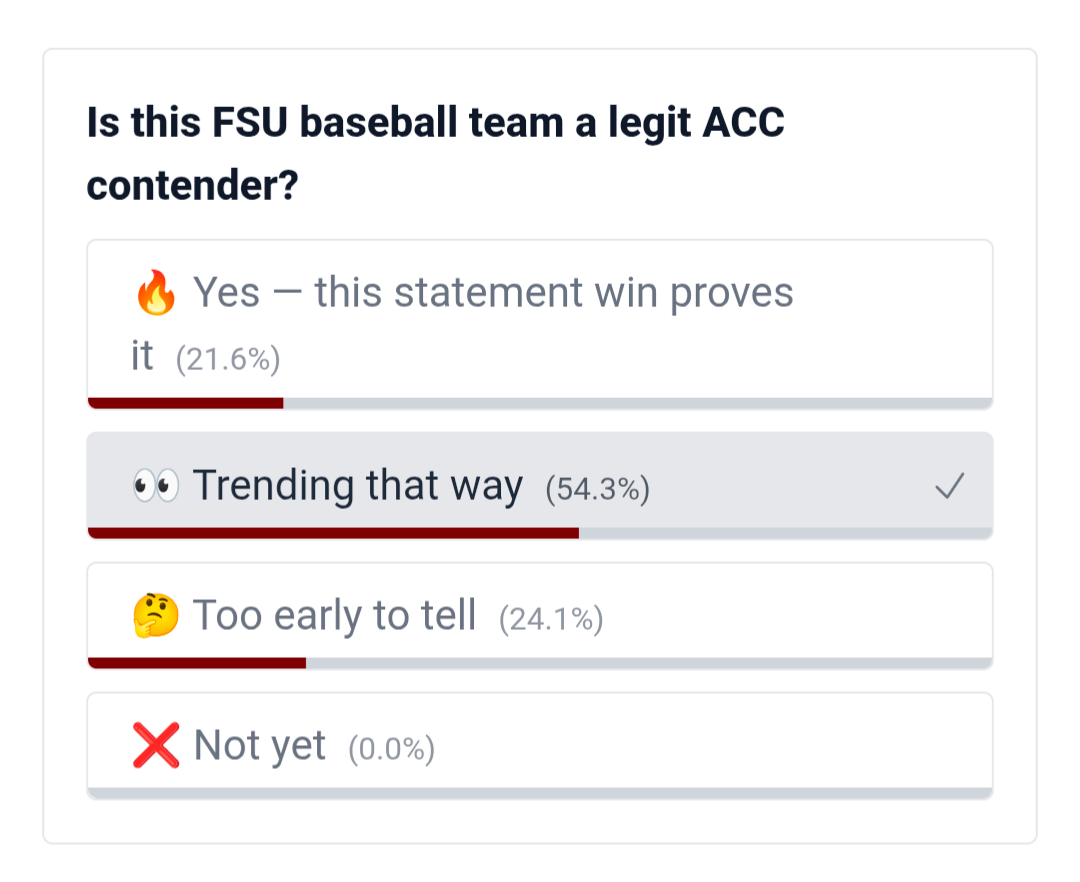Click the red cross mark emoji
Screen dimensions: 1080x882
(155, 746)
